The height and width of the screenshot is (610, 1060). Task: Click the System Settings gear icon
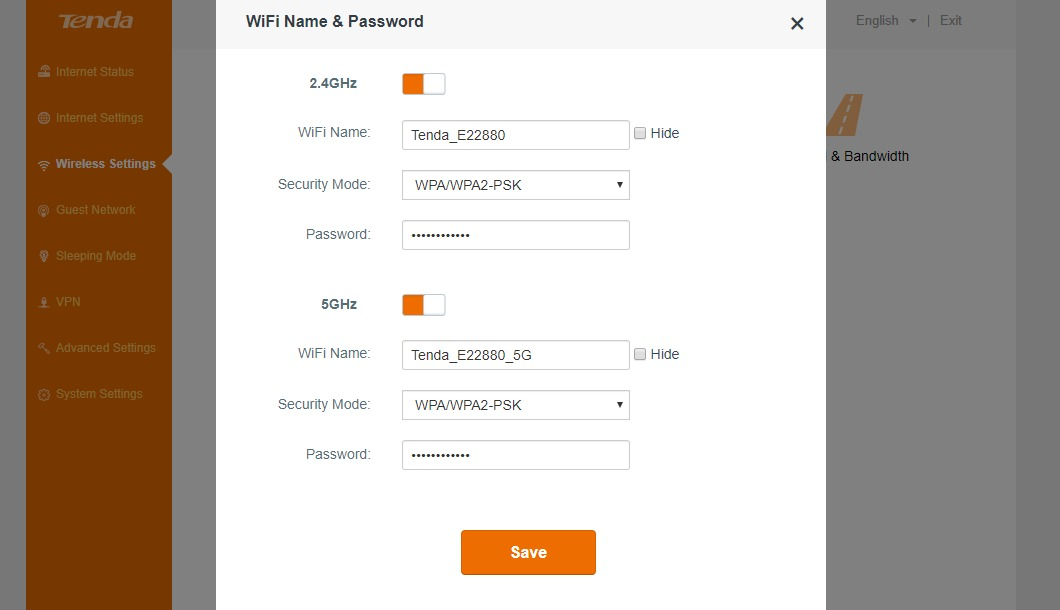pos(44,395)
